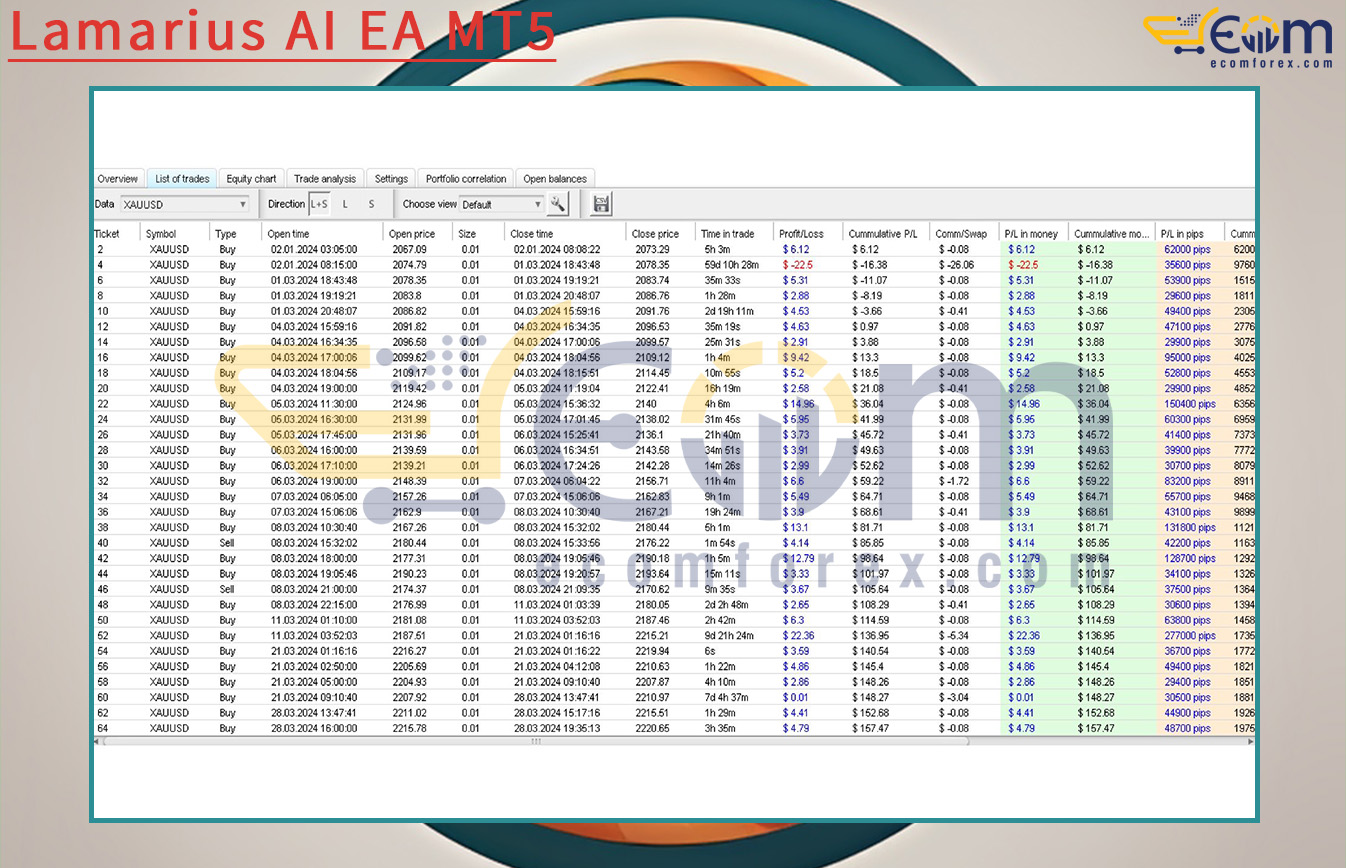Select the 277000 pips cell
The image size is (1346, 868).
1190,635
